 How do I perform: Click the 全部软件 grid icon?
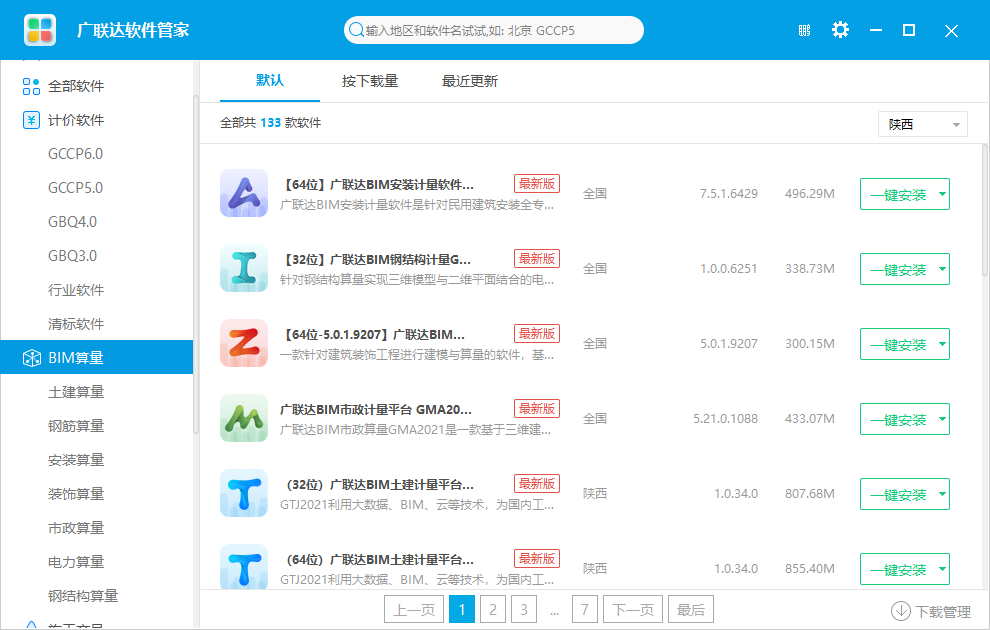click(x=31, y=86)
